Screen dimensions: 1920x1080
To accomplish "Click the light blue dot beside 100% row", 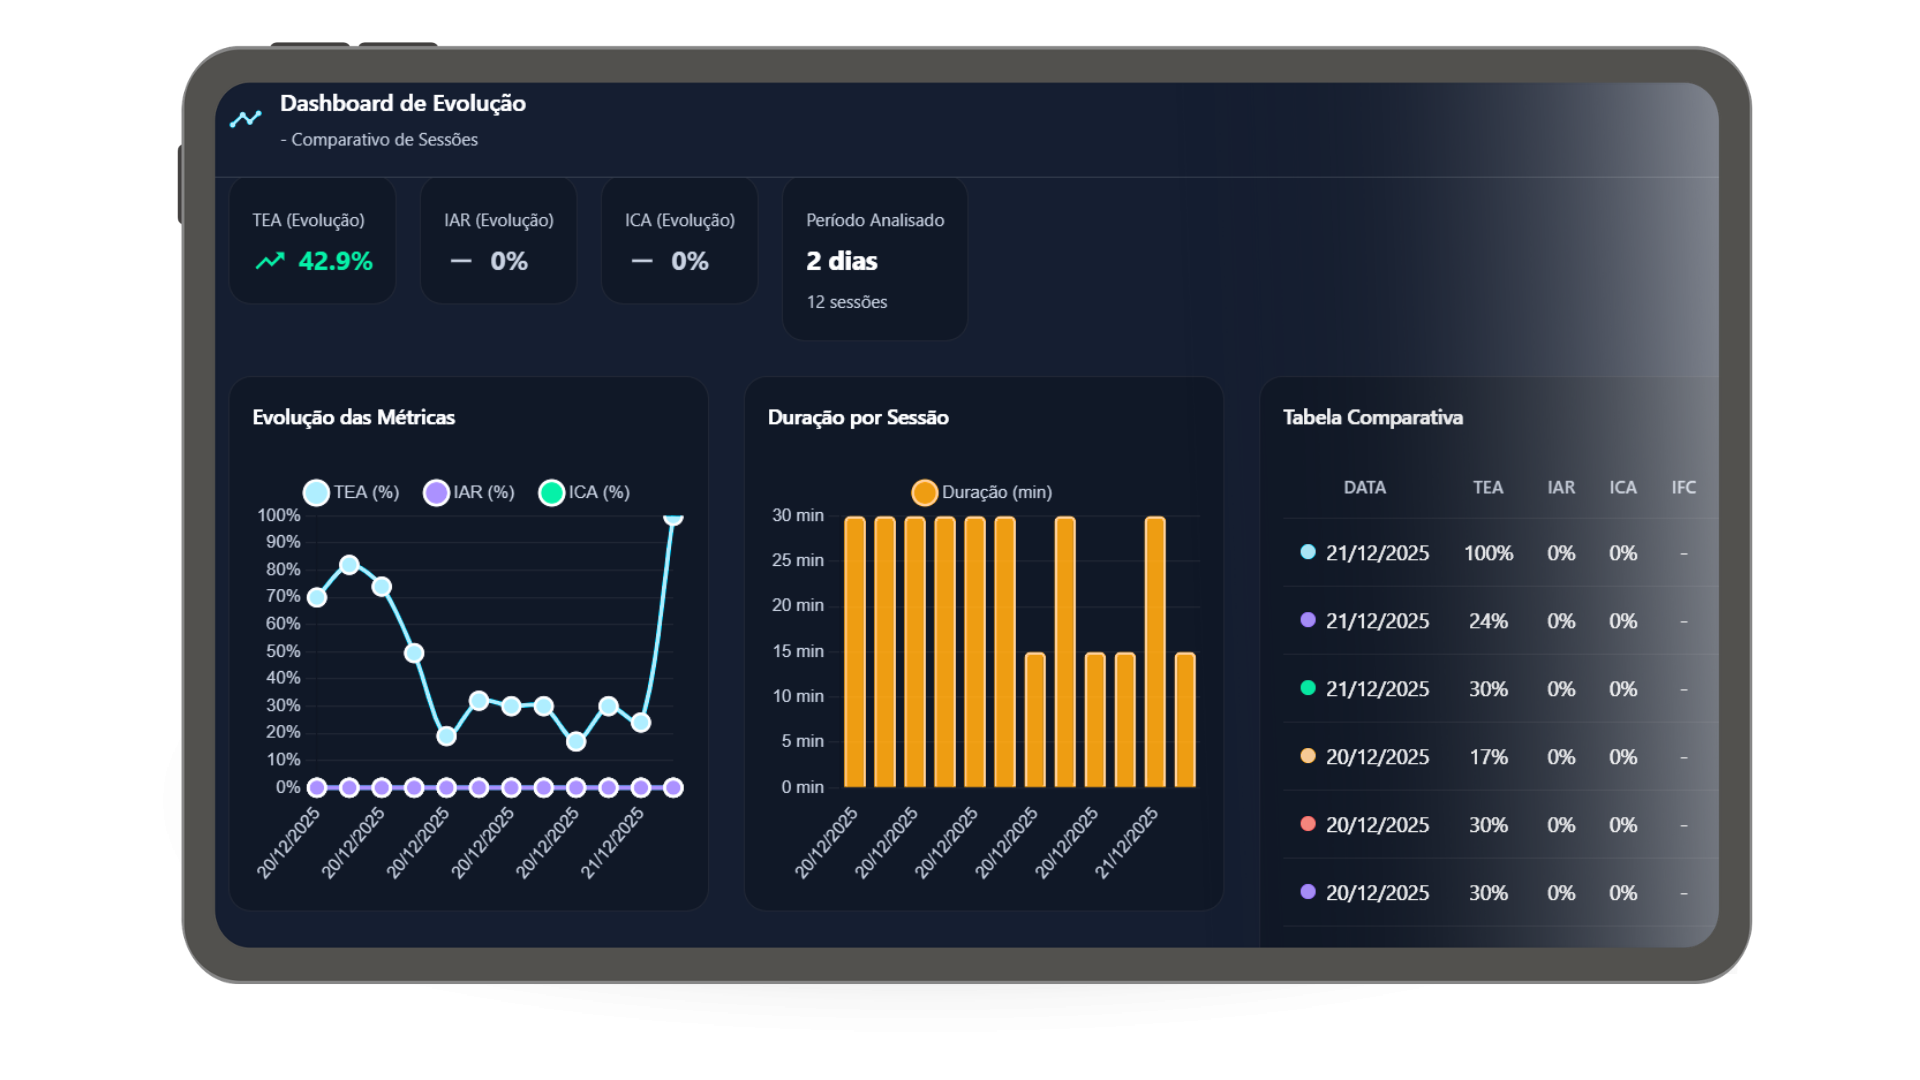I will tap(1307, 552).
